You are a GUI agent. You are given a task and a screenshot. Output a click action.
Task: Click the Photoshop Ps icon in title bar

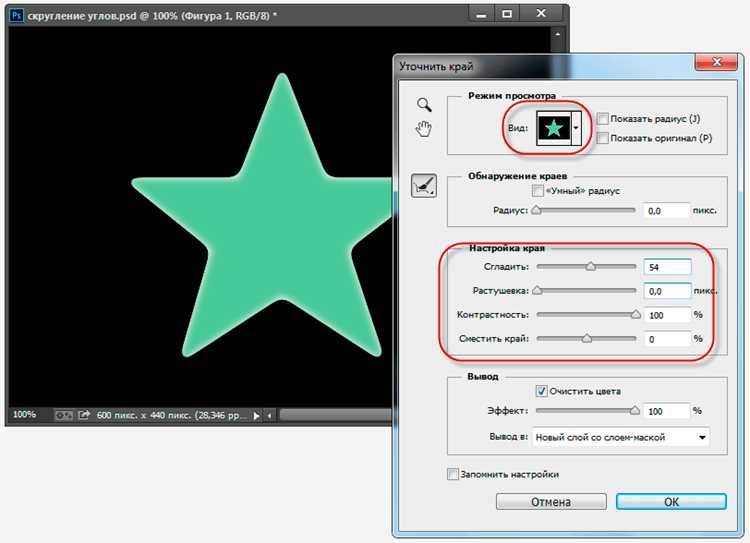click(x=17, y=15)
